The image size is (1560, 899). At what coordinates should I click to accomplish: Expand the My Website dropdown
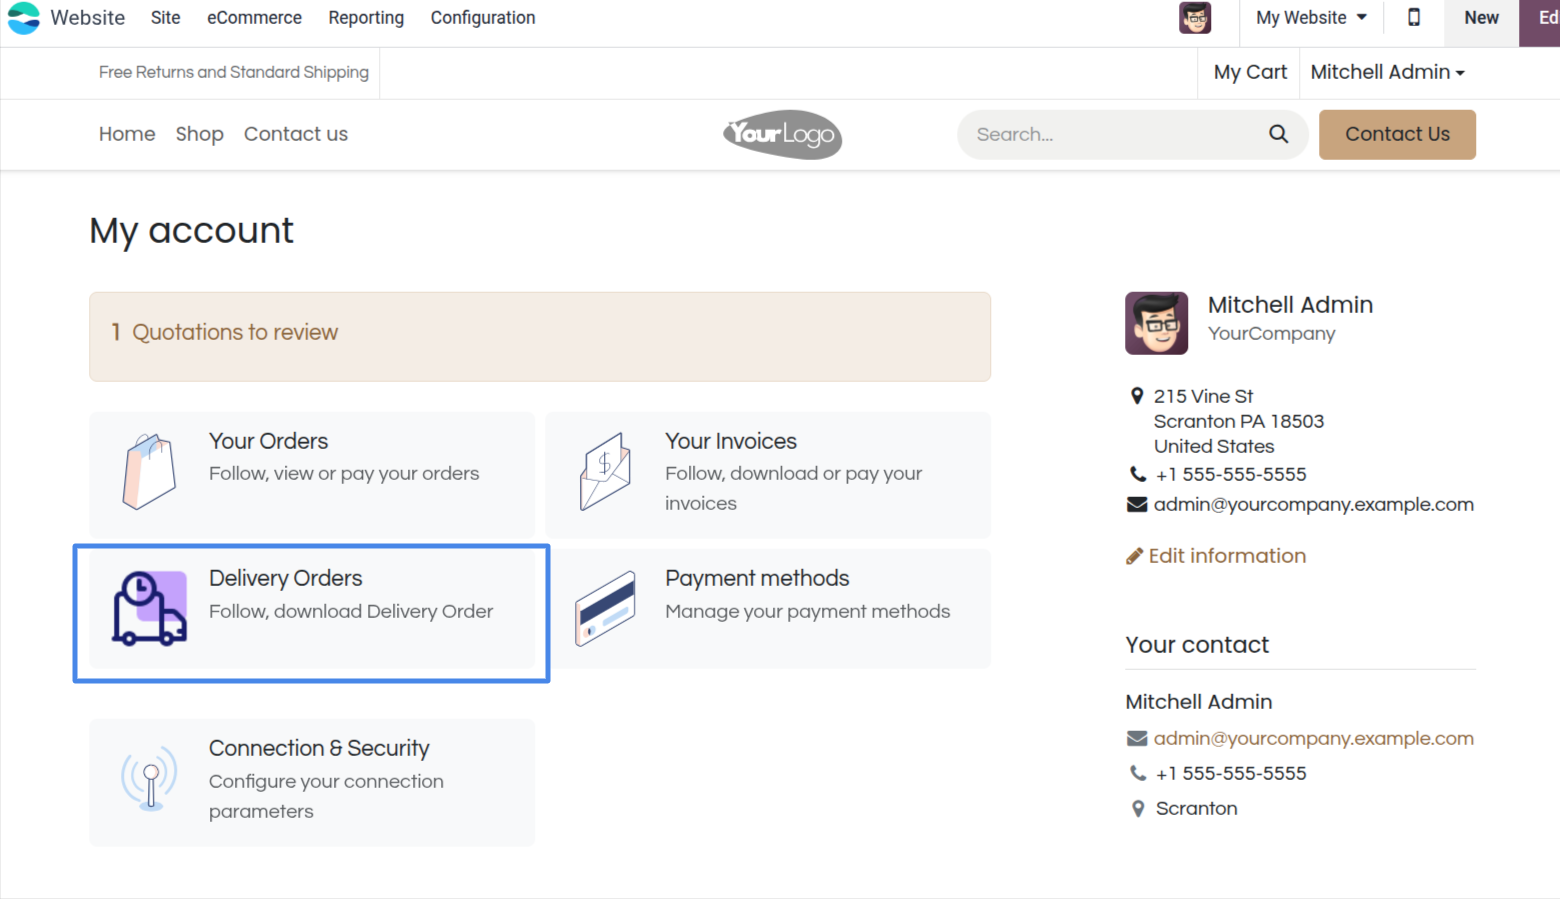[x=1311, y=18]
